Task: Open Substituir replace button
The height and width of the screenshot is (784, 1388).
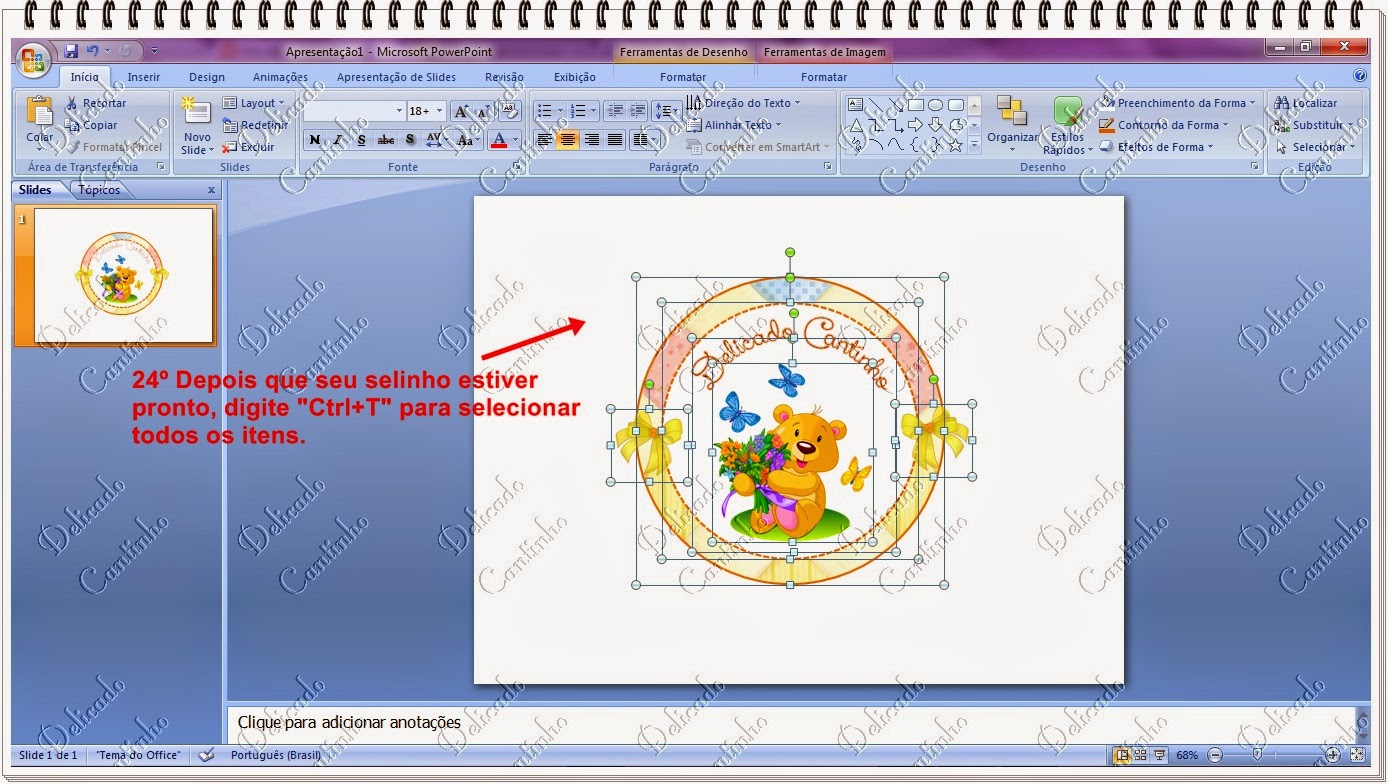Action: click(1313, 125)
